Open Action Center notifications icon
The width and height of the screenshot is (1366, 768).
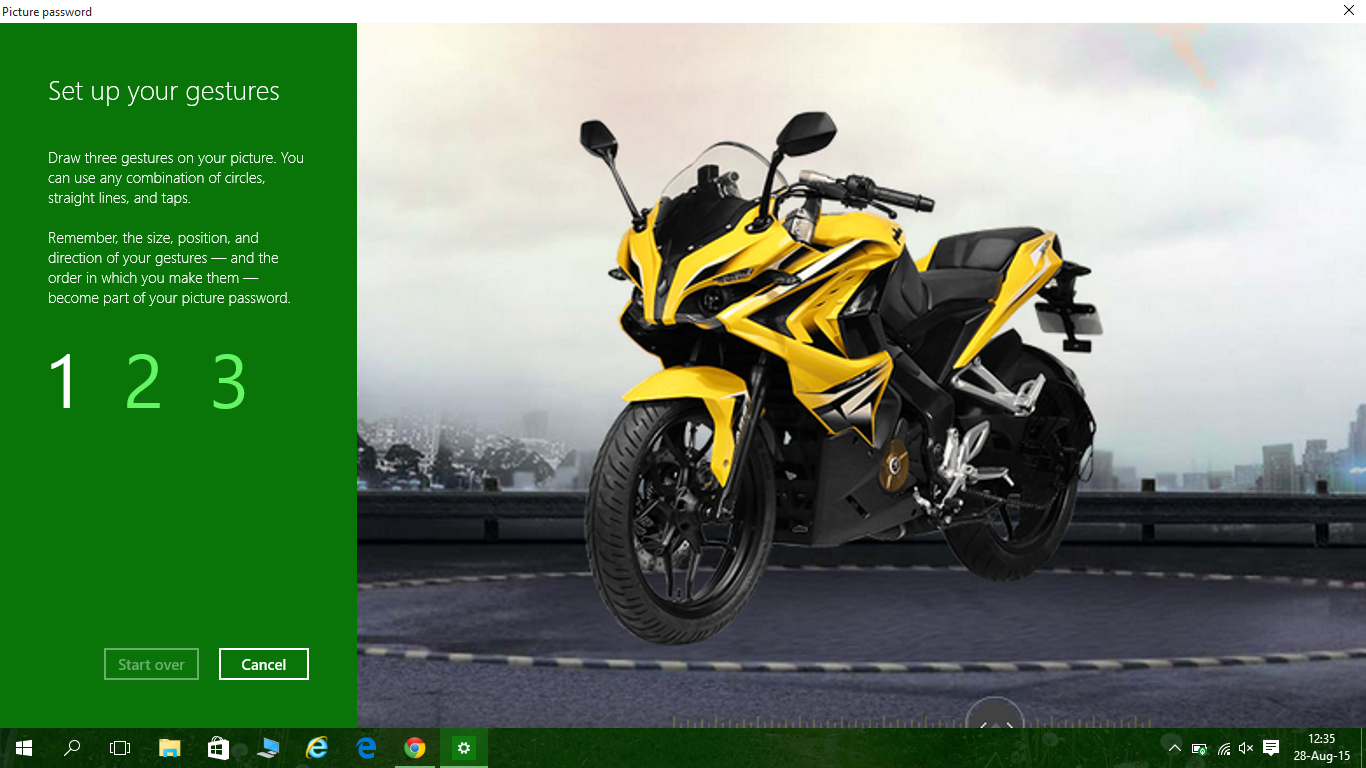point(1271,748)
